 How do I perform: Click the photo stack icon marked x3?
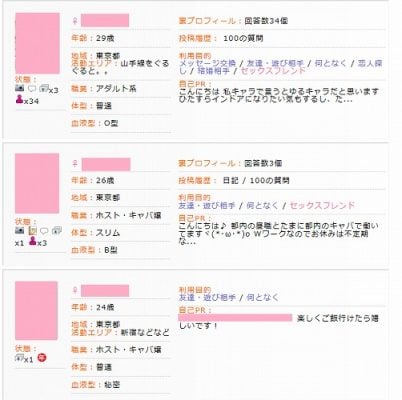44,89
